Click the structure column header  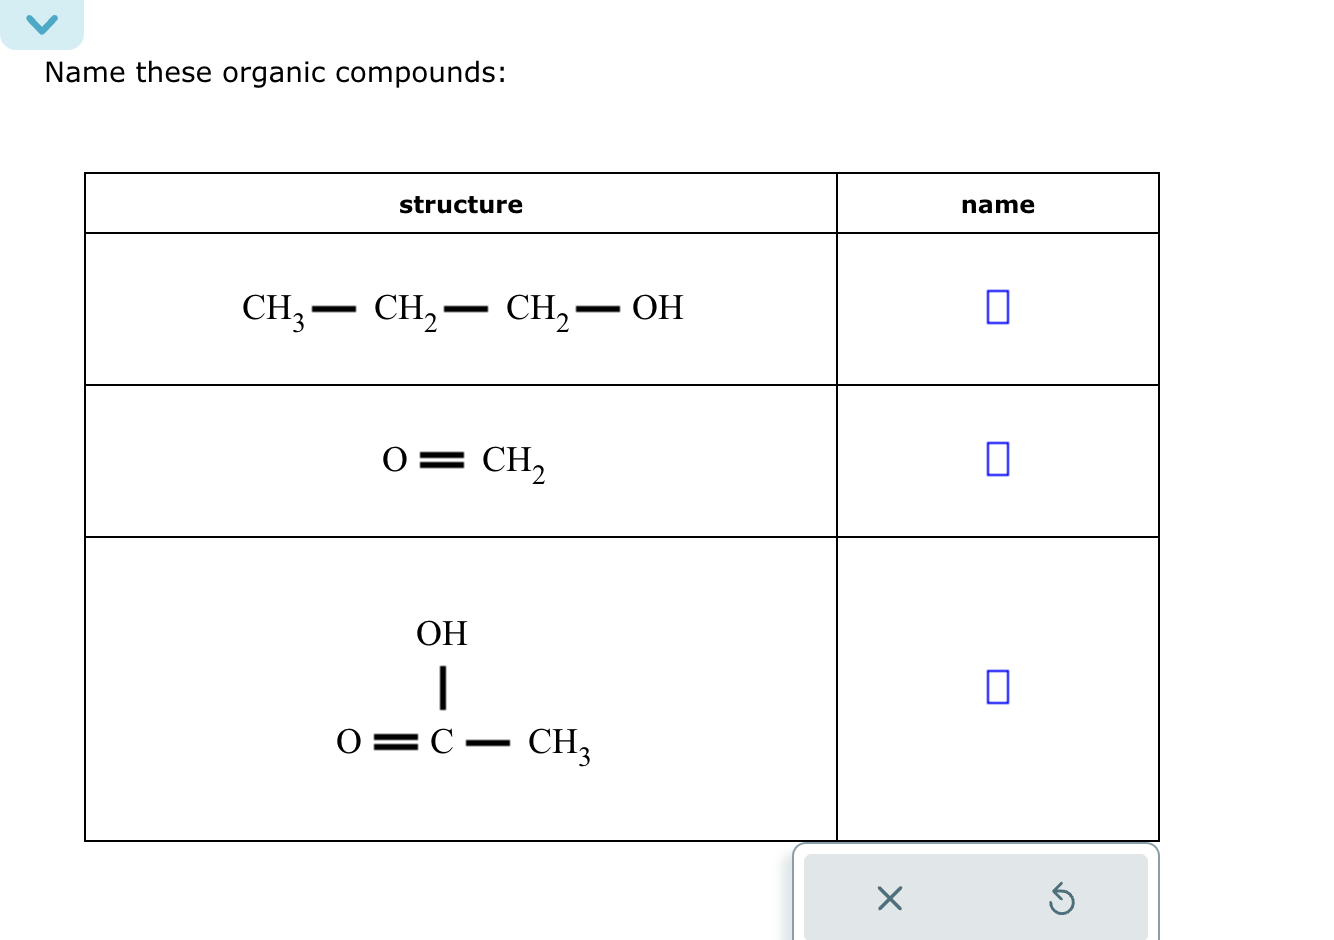click(x=461, y=204)
